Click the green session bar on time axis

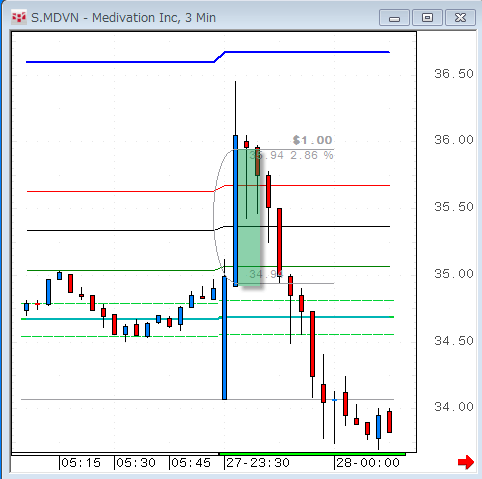312,454
